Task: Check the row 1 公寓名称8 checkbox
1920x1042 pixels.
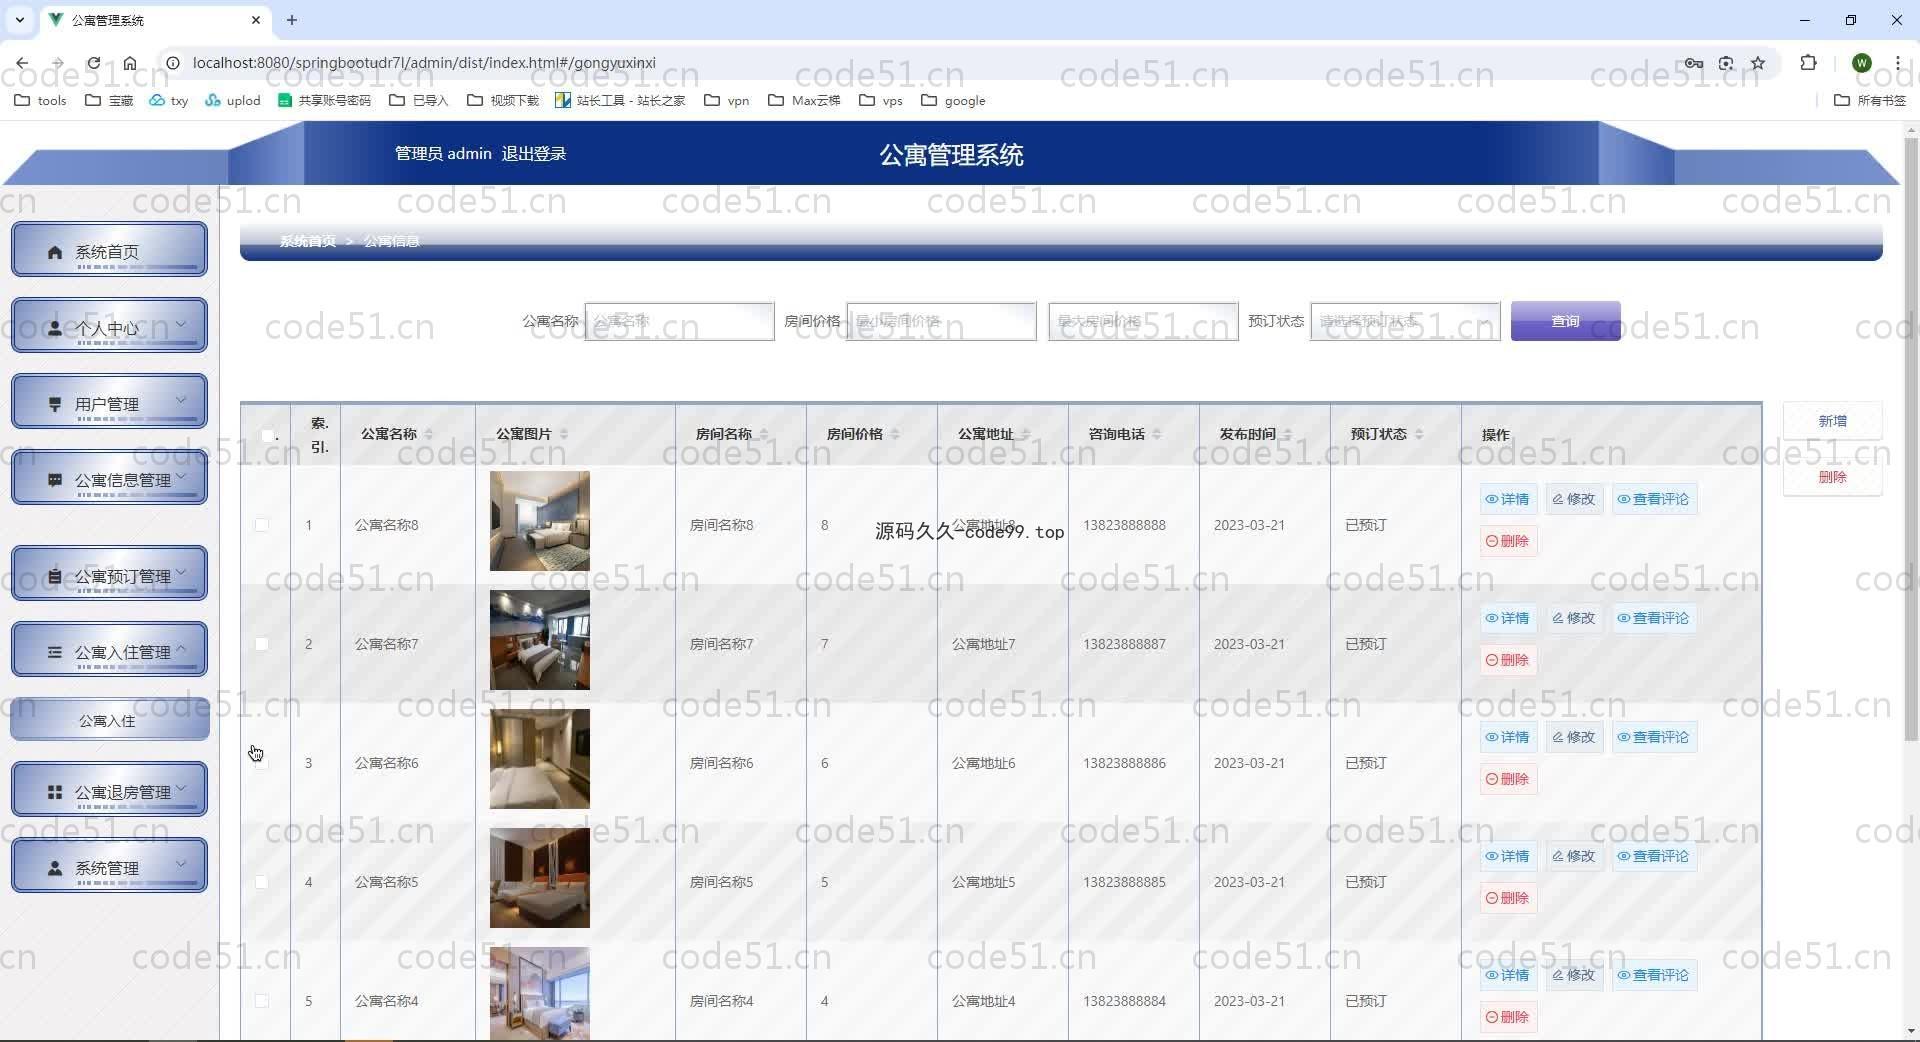Action: pyautogui.click(x=261, y=524)
